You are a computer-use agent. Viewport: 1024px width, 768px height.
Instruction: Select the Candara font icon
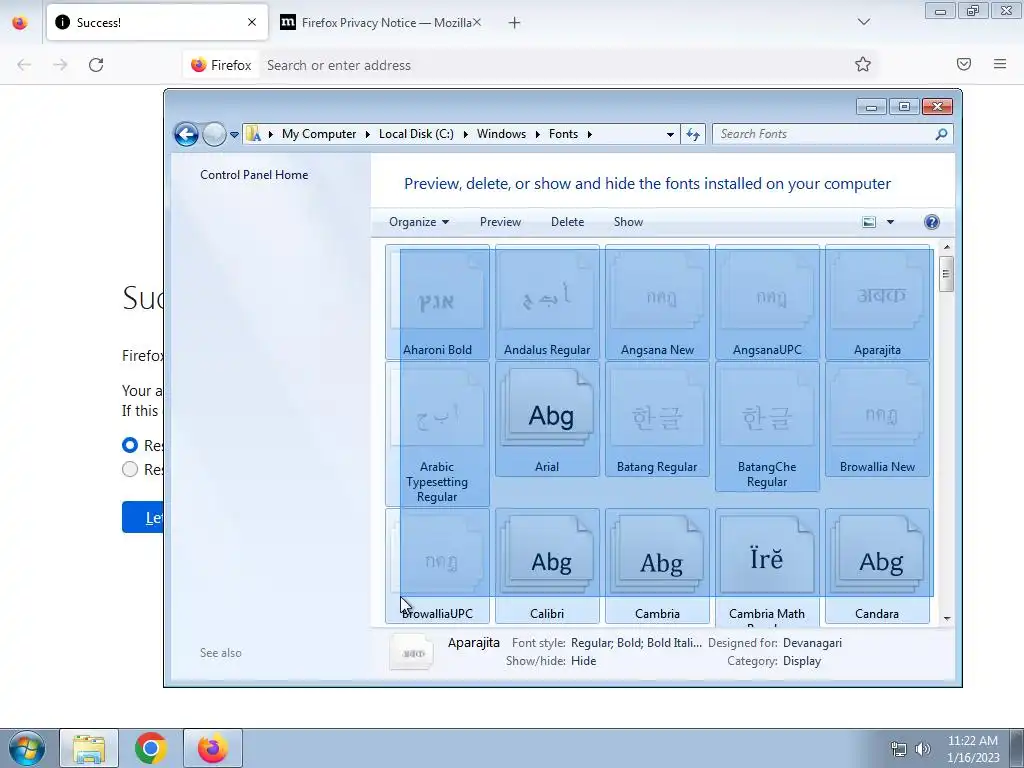tap(877, 566)
